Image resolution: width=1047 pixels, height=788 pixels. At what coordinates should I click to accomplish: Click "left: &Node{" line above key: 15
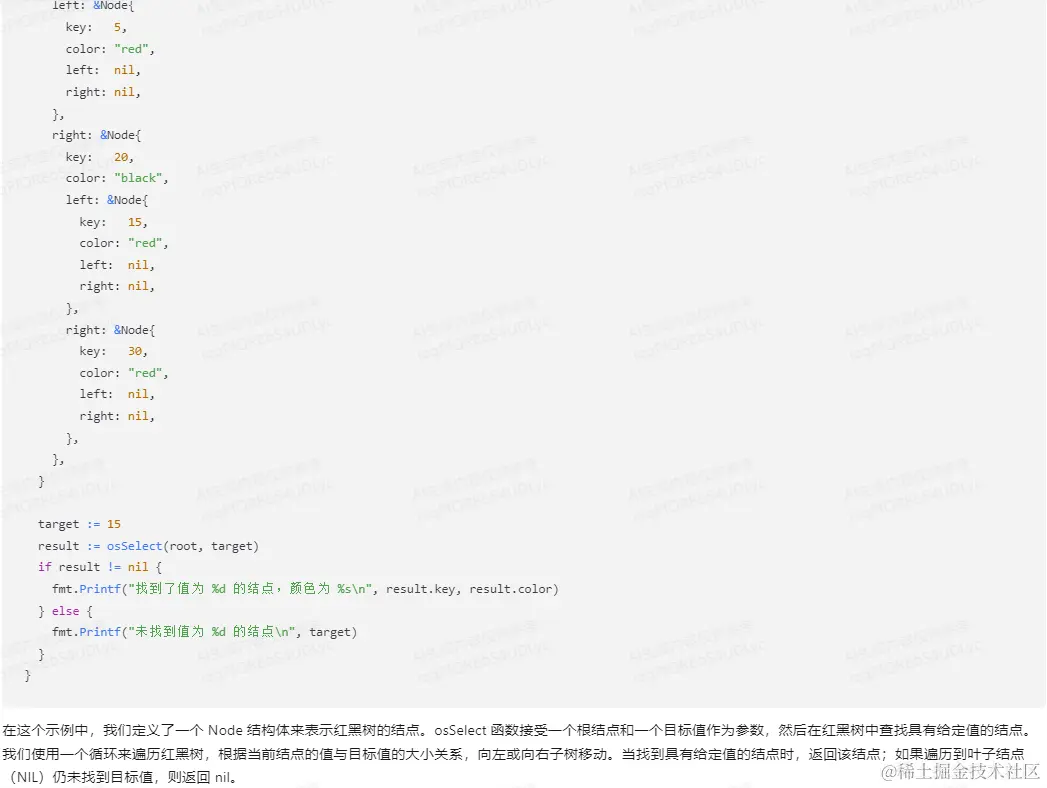107,200
